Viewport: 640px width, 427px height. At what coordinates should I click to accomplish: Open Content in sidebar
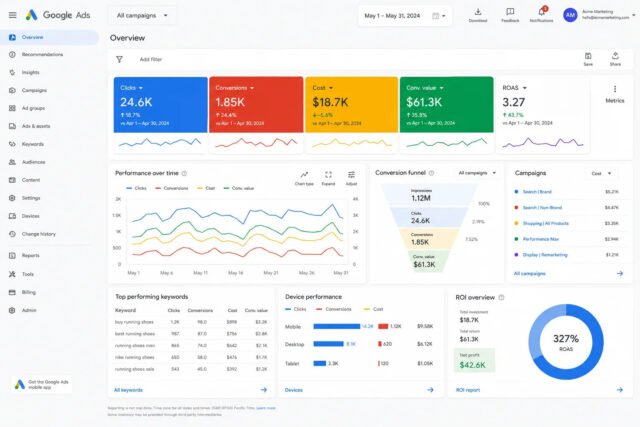click(x=49, y=180)
